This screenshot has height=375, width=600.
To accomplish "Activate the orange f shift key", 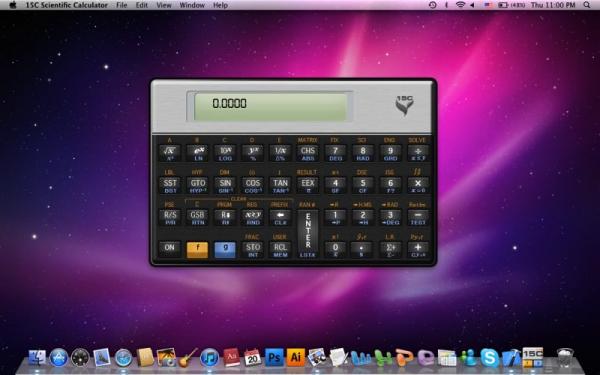I will click(197, 249).
